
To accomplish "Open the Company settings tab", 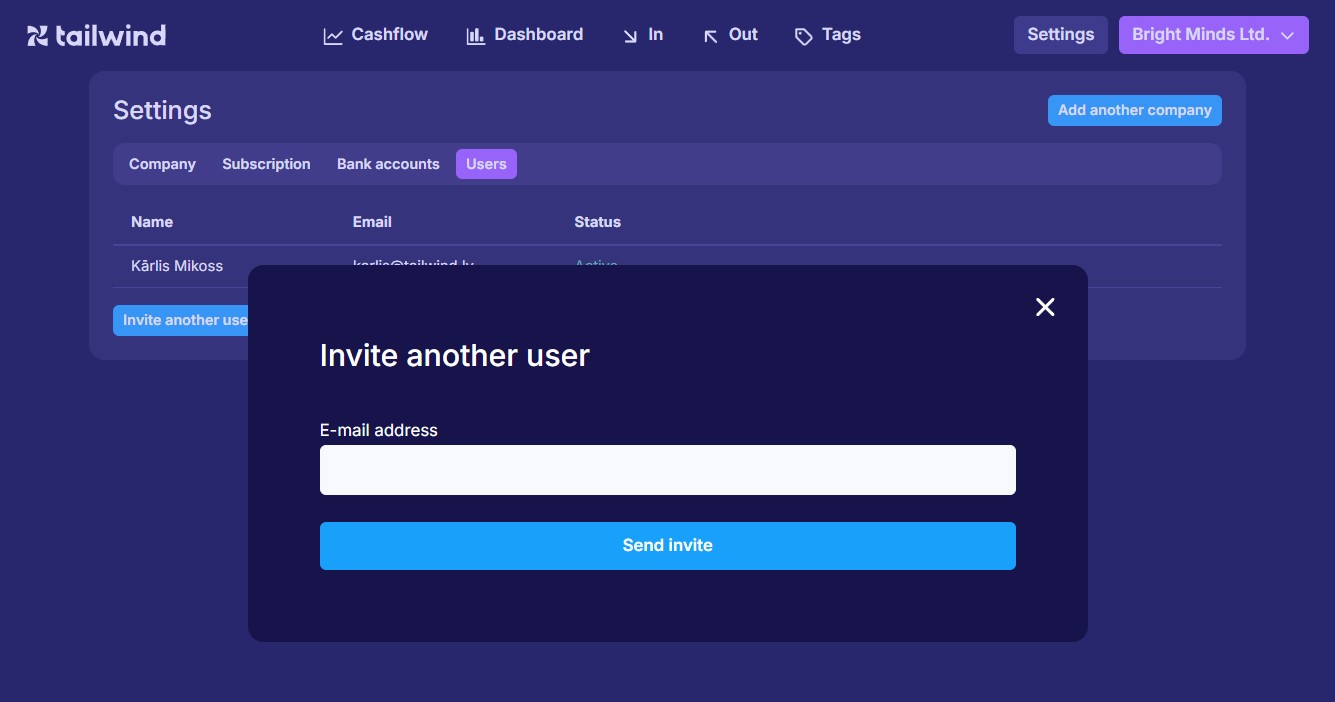I will [x=162, y=164].
